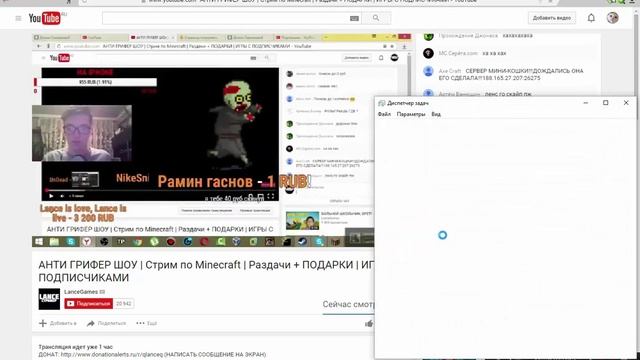640x360 pixels.
Task: Click the suggested video thumbnail in stream
Action: (302, 220)
